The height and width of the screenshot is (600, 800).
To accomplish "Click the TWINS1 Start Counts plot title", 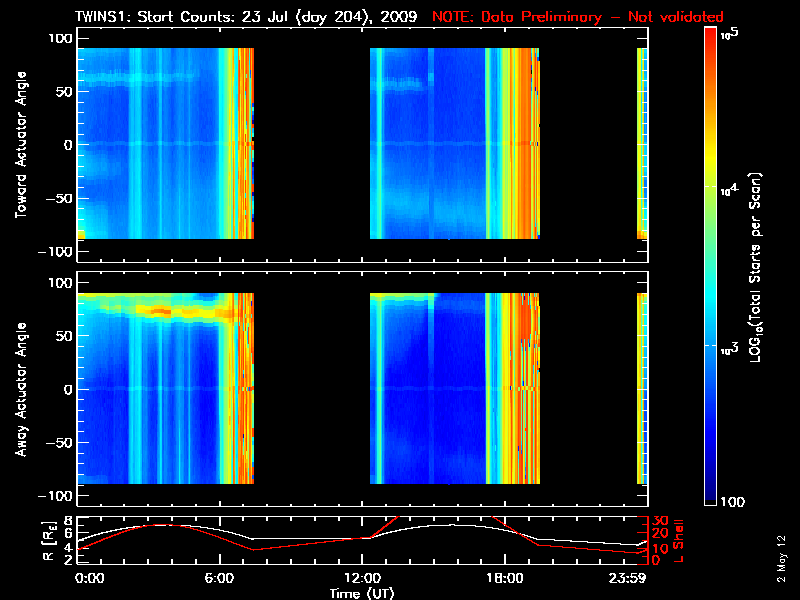I will click(x=246, y=16).
